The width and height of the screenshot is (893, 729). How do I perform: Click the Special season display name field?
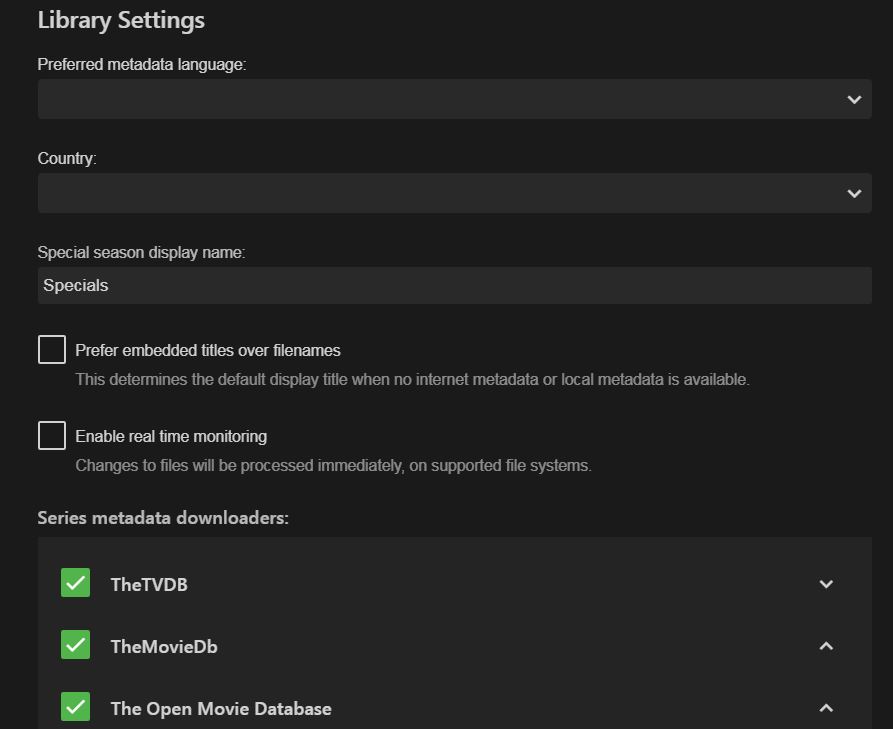pyautogui.click(x=454, y=286)
